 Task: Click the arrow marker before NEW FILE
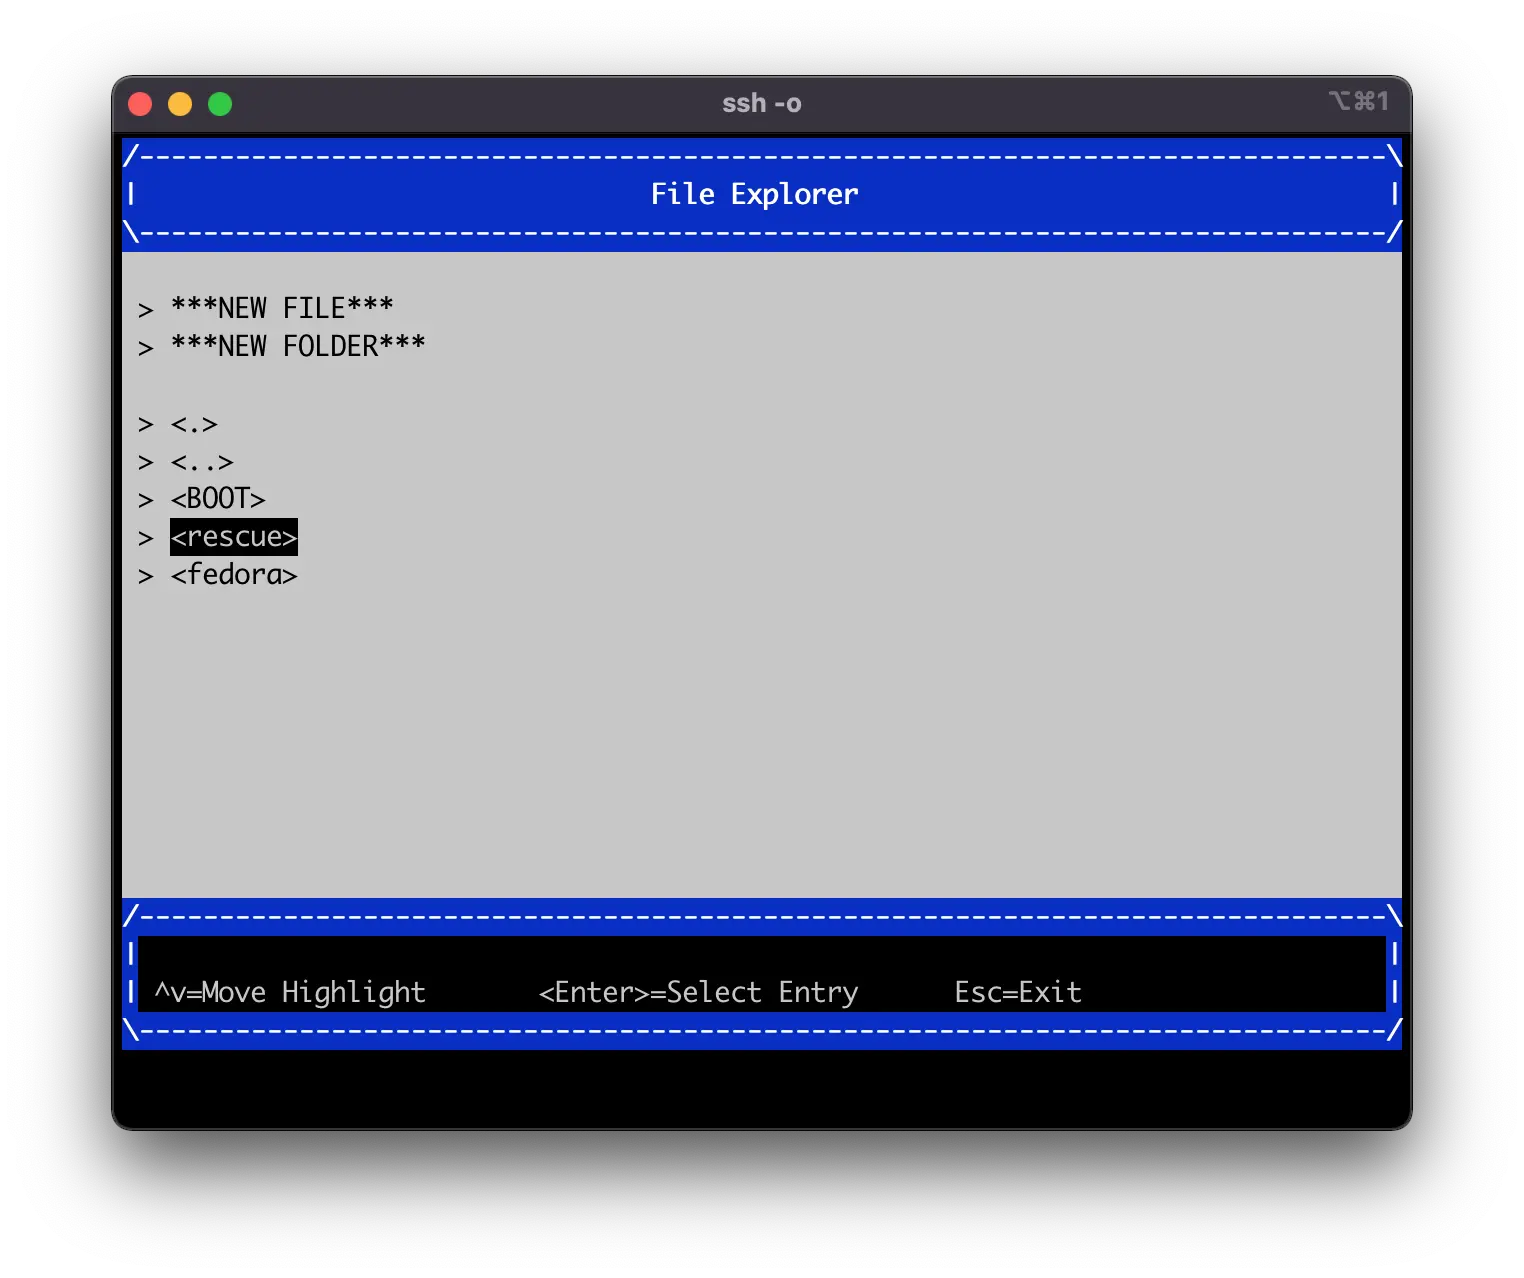146,309
